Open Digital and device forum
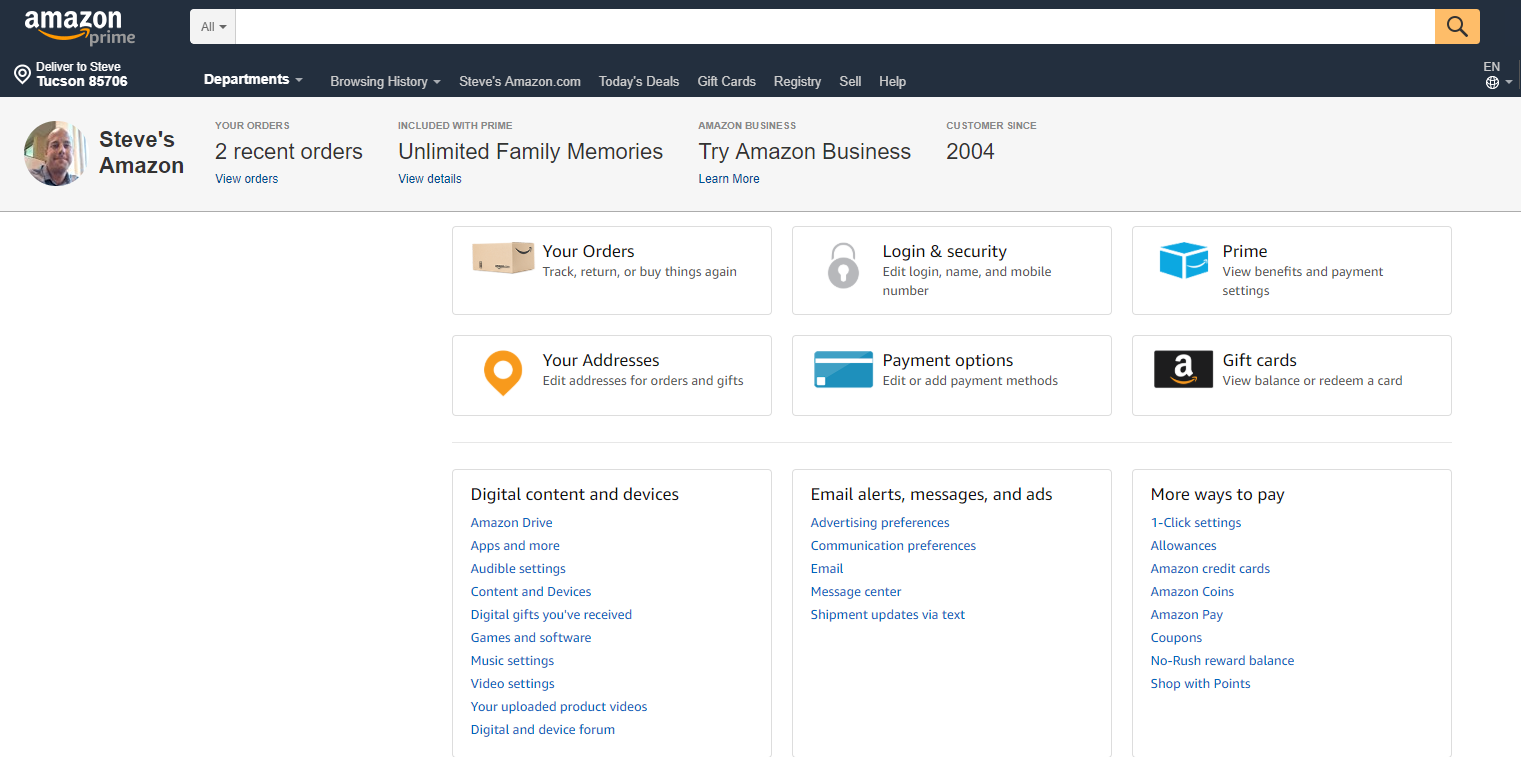 (x=543, y=730)
